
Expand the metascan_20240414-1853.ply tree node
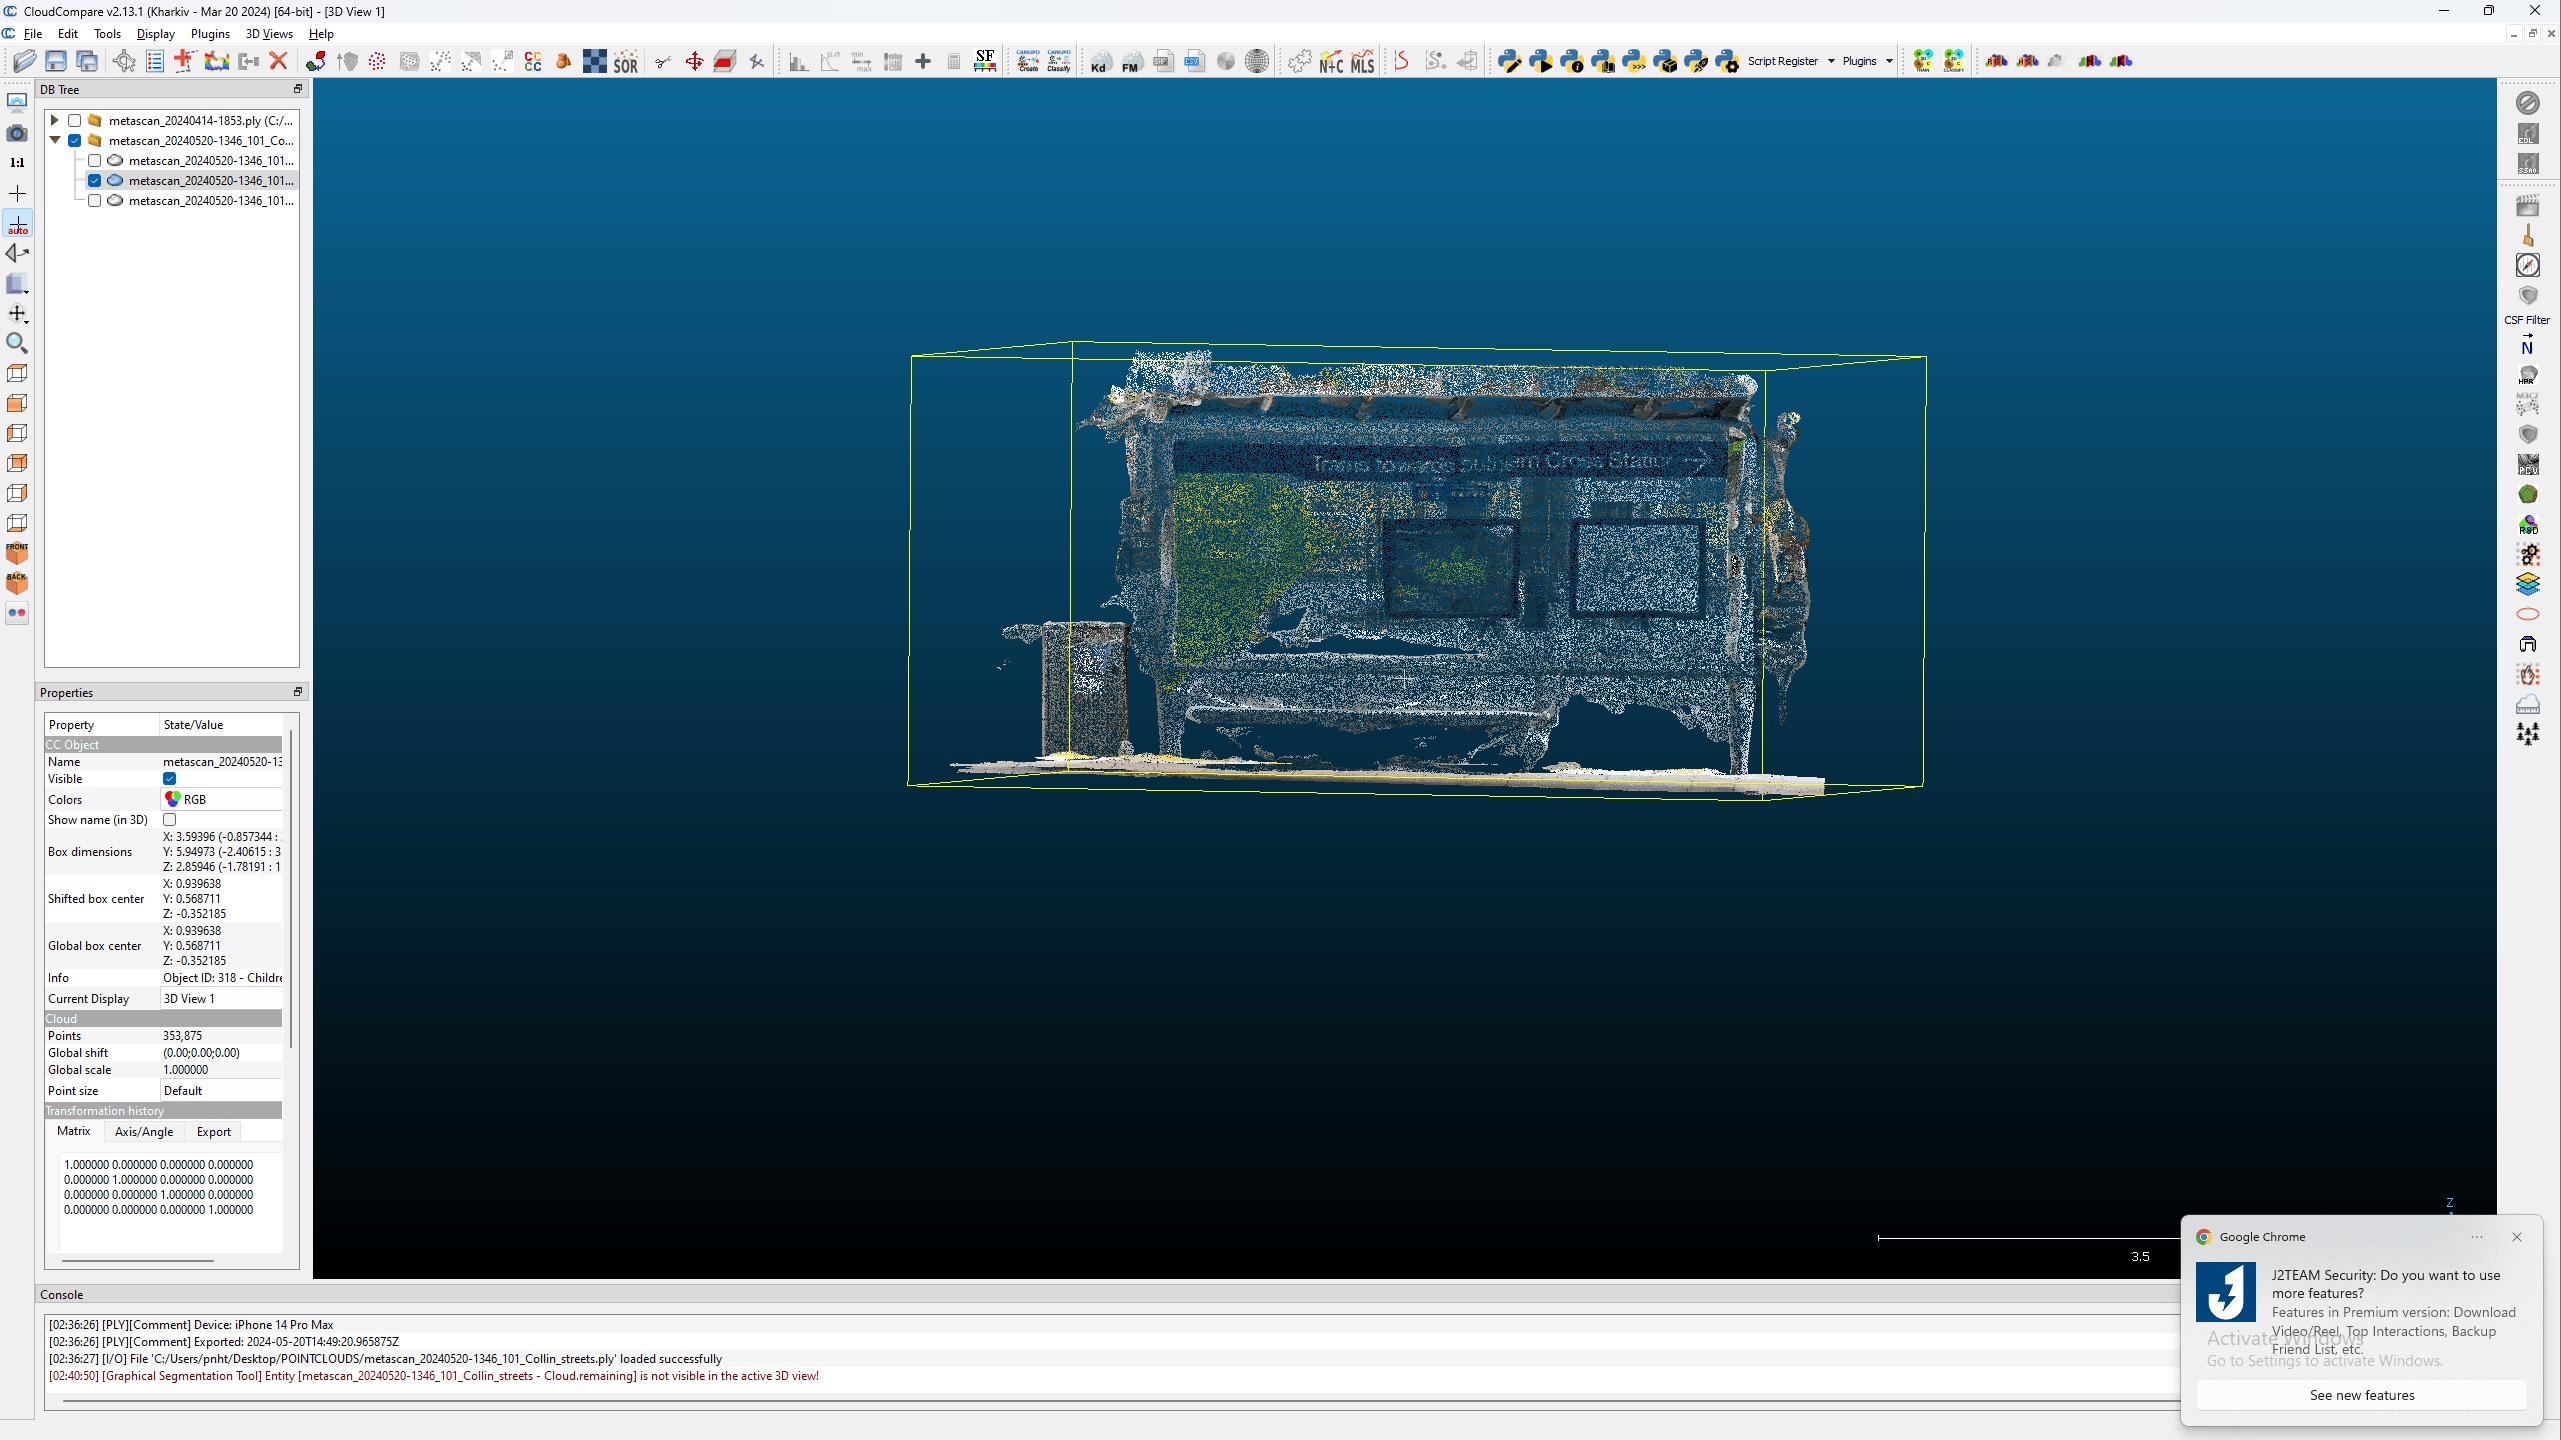point(55,120)
